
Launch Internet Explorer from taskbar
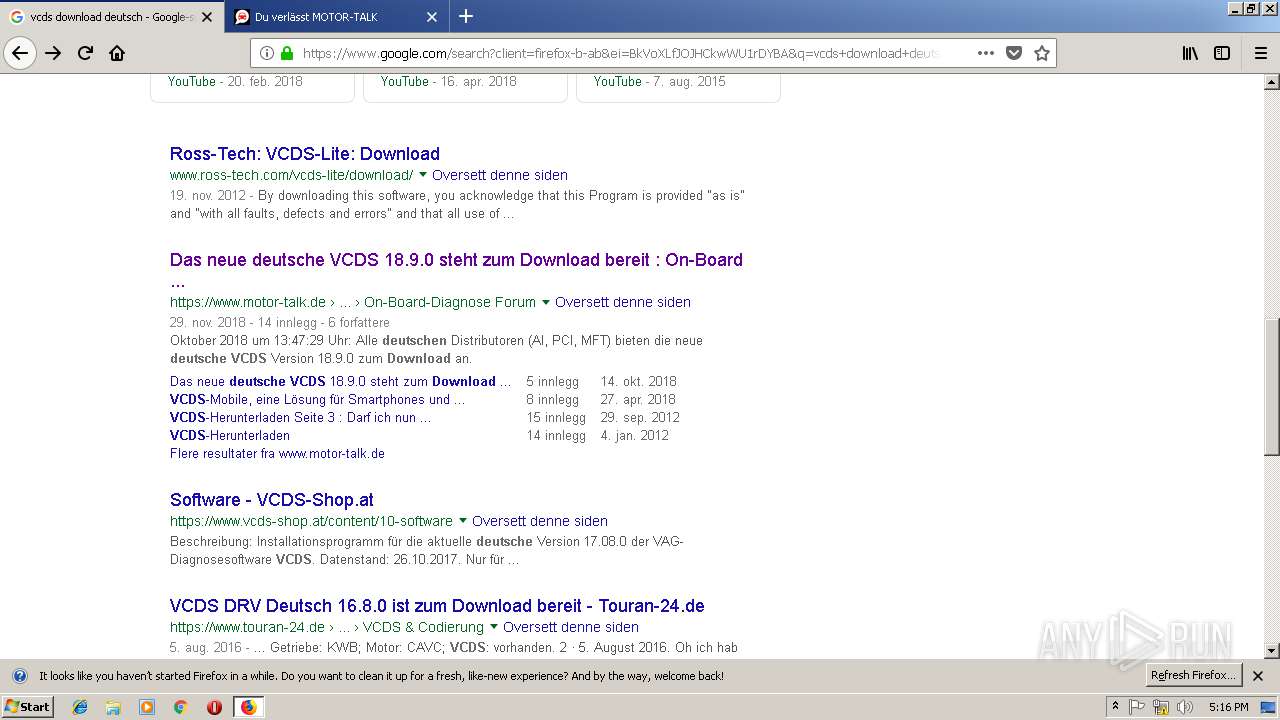80,707
